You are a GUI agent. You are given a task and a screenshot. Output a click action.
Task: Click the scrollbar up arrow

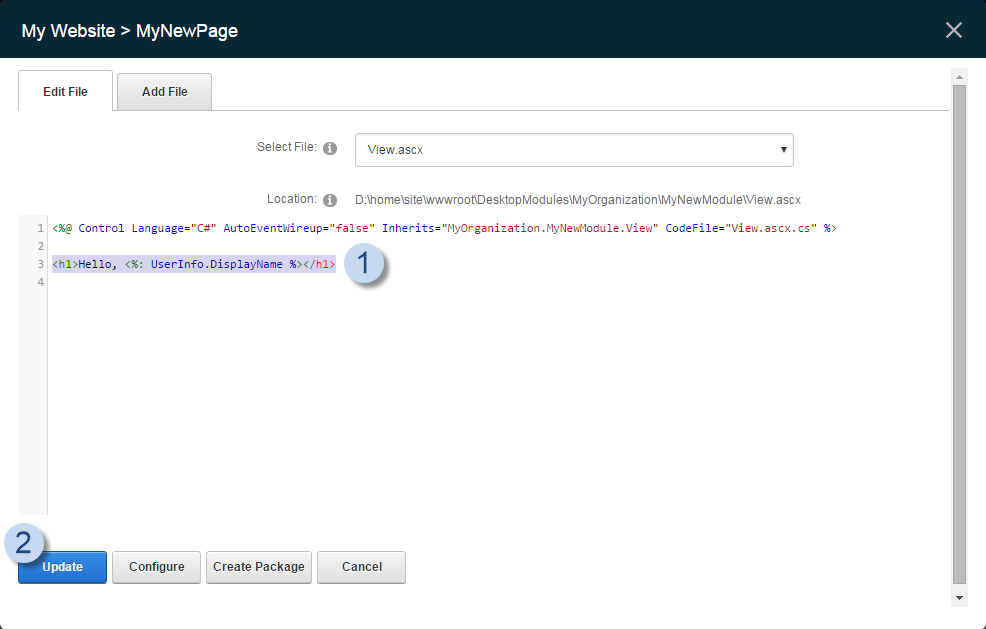click(959, 77)
